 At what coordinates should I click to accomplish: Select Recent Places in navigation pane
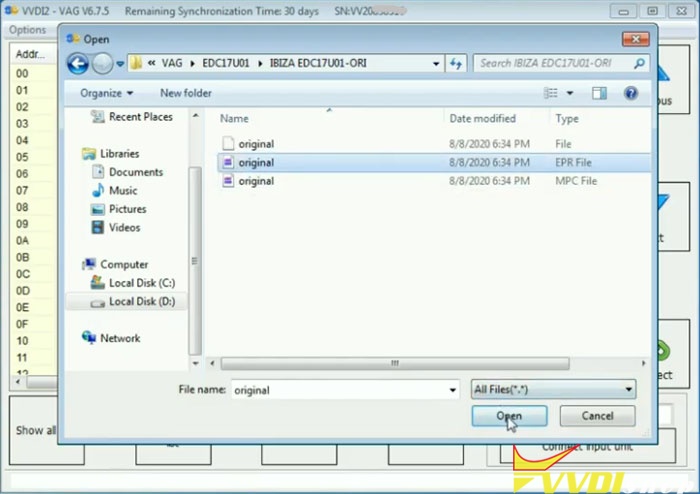[132, 117]
